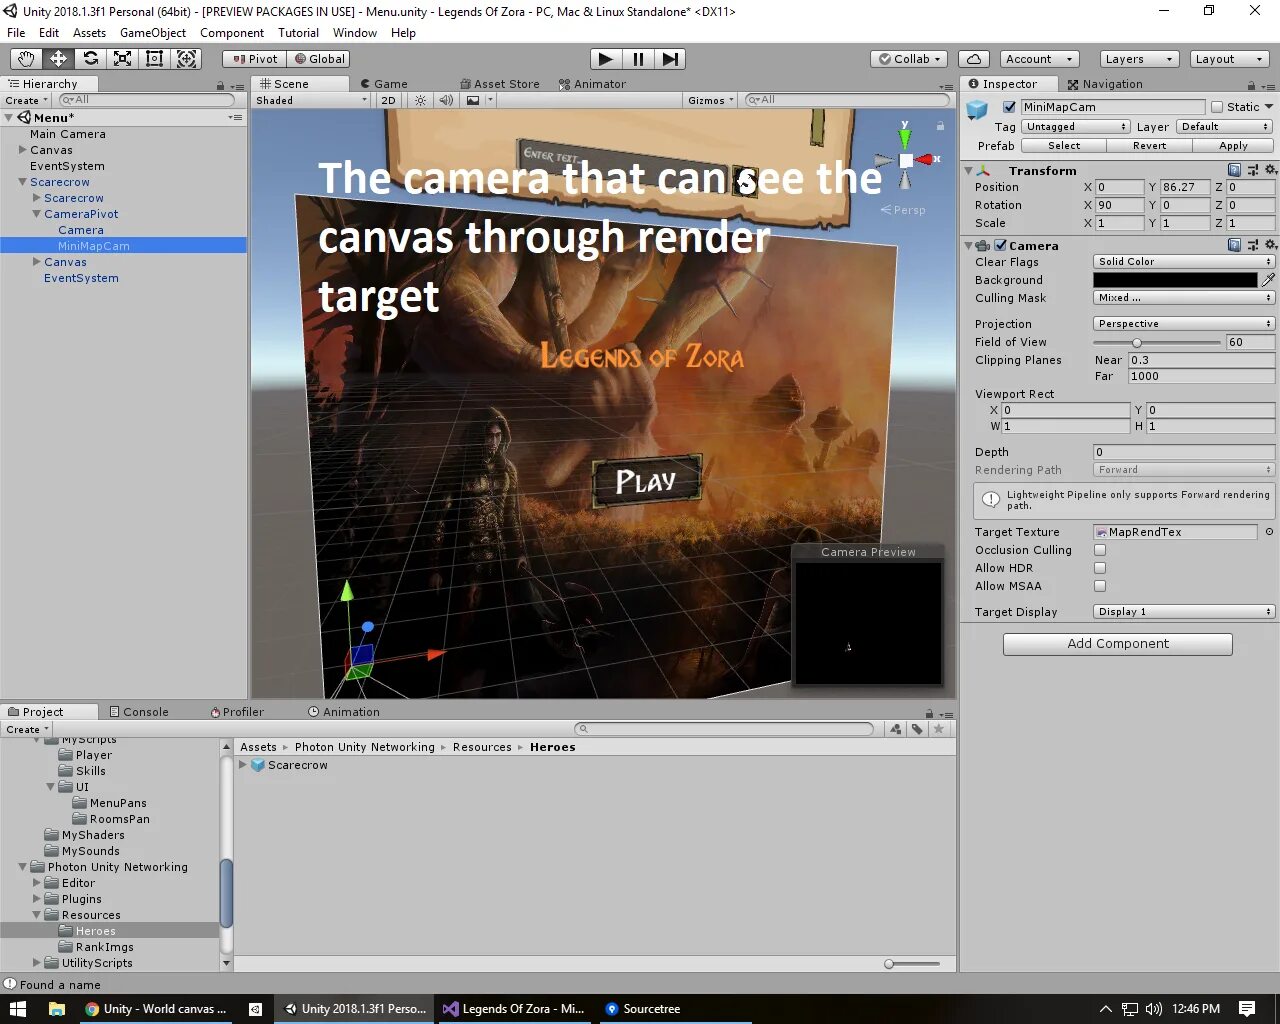Open Windows Start menu

(x=18, y=1009)
